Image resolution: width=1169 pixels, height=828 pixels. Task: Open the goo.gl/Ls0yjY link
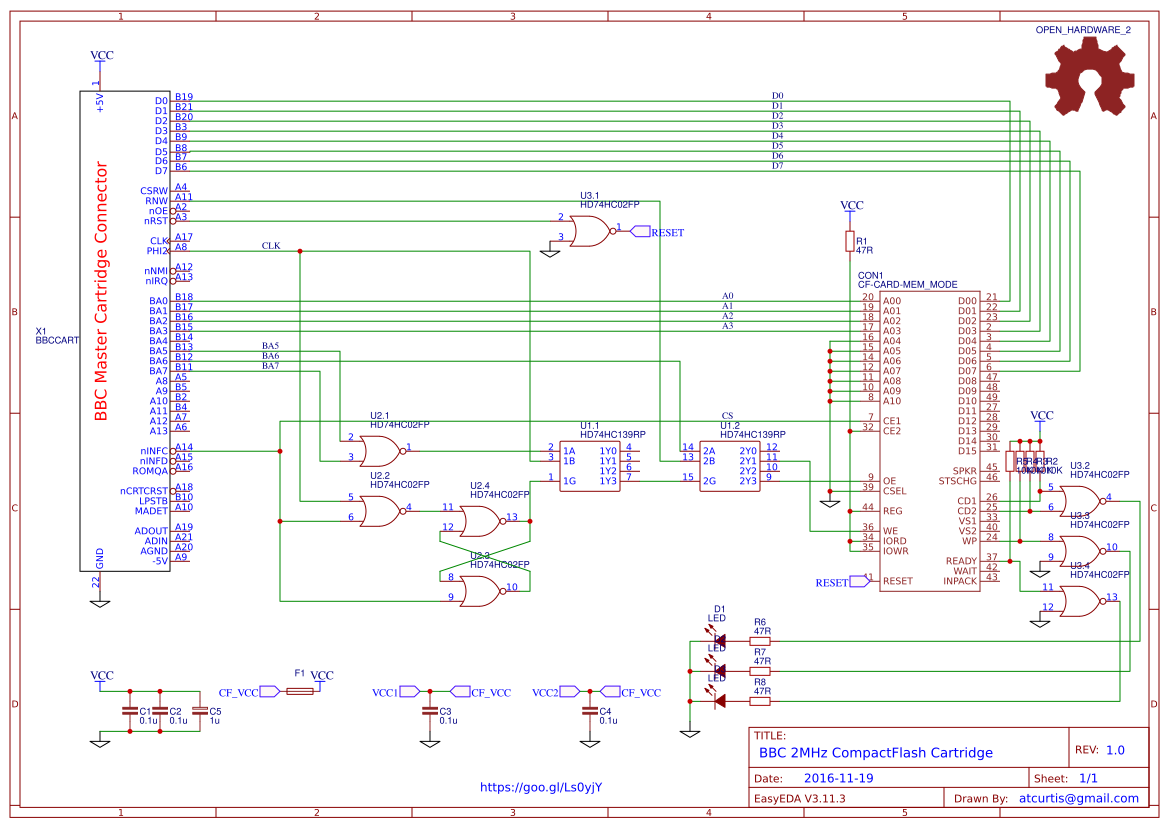(x=541, y=787)
